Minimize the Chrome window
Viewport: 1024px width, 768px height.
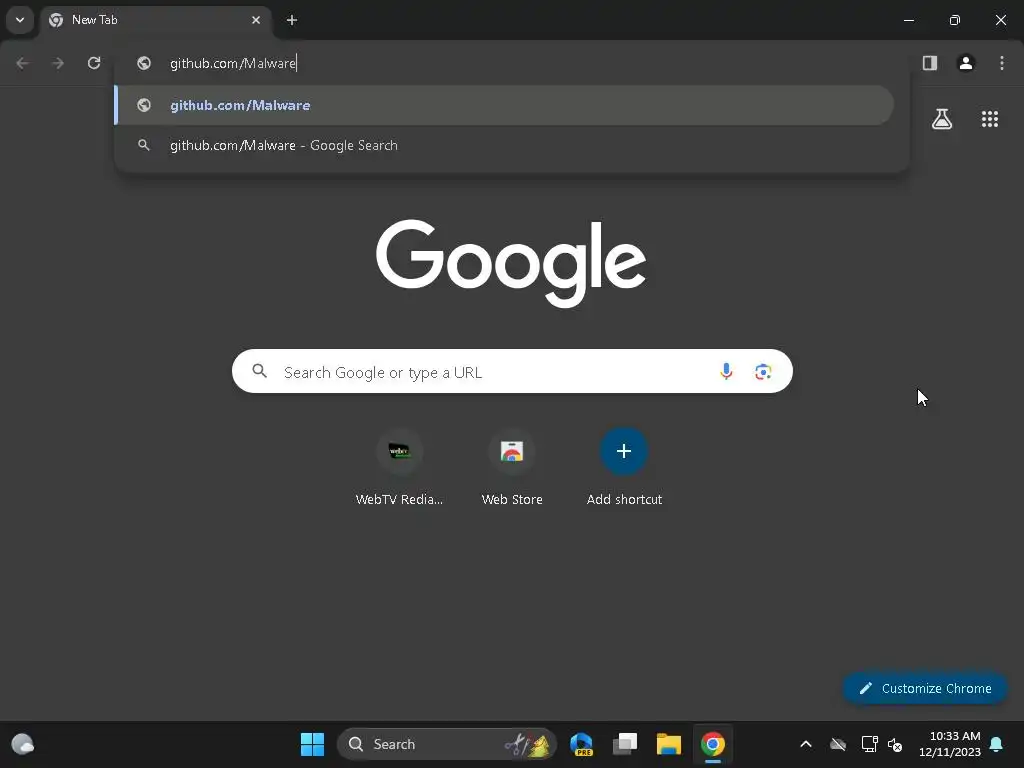(x=908, y=20)
